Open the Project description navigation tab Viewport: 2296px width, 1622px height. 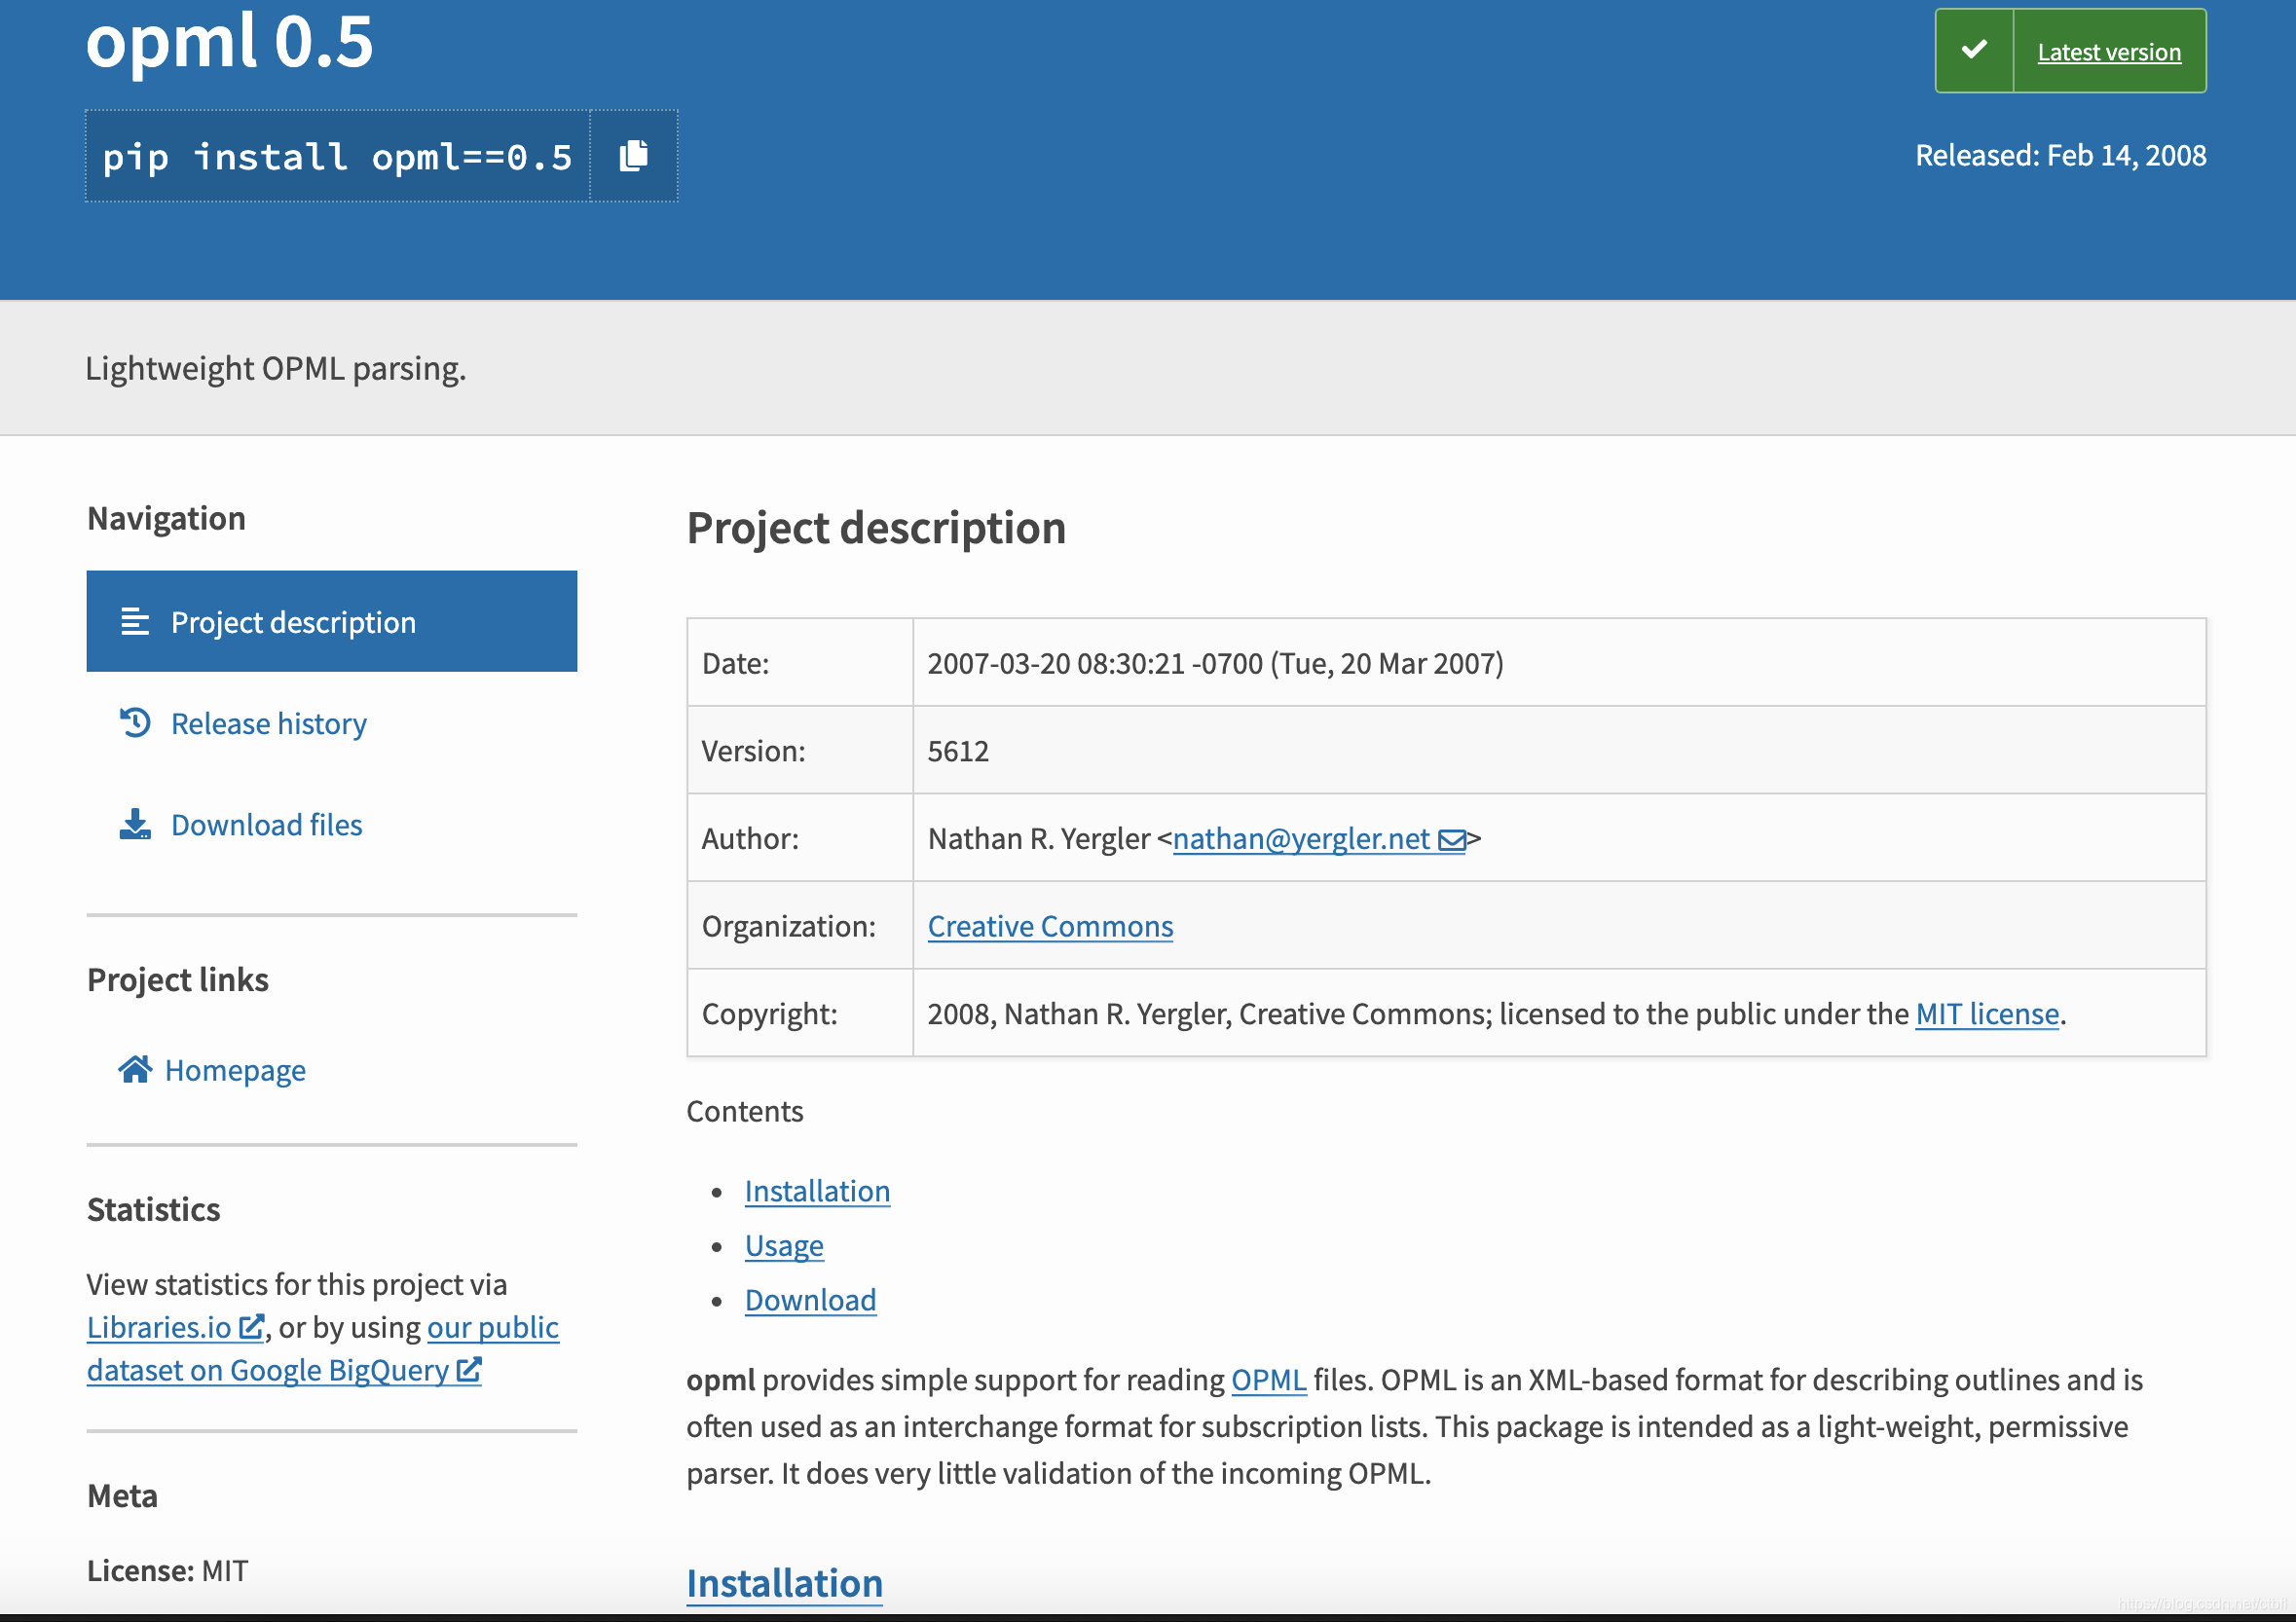tap(293, 622)
